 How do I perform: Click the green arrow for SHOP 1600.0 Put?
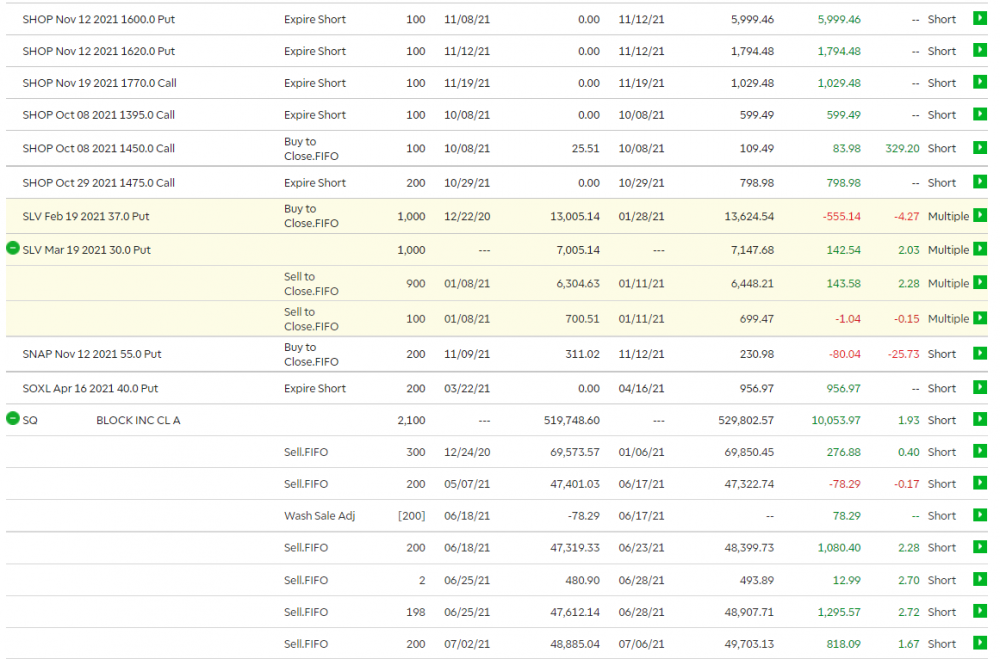[x=979, y=20]
